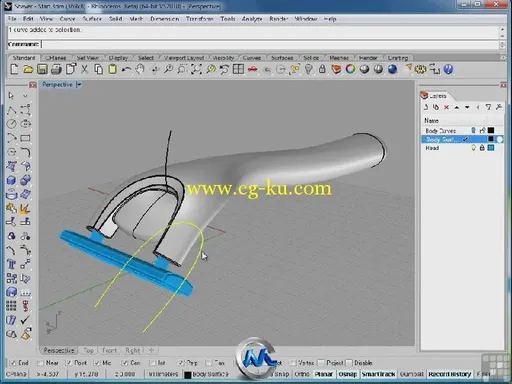Viewport: 512px width, 384px height.
Task: Open the Perspective viewport dropdown arrow
Action: tap(79, 85)
